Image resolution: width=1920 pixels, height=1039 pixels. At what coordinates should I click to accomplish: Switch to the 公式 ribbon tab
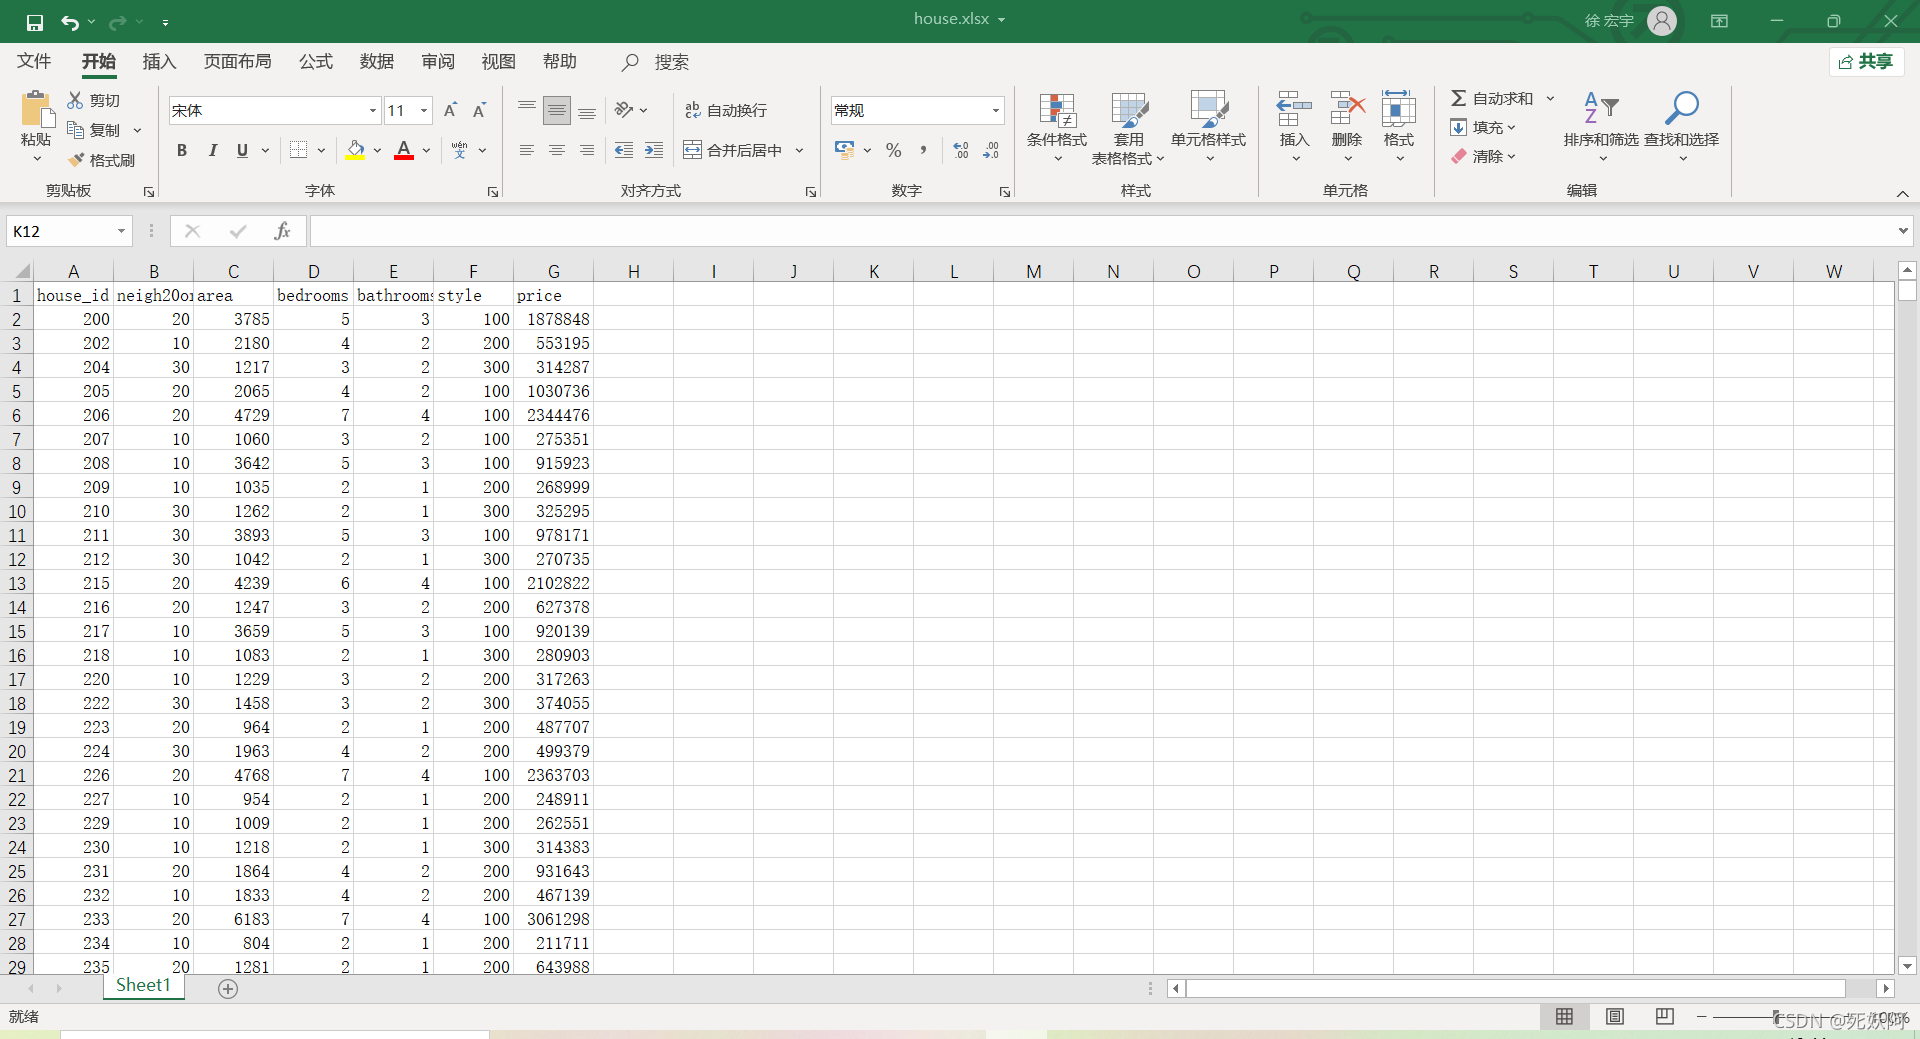click(x=315, y=62)
